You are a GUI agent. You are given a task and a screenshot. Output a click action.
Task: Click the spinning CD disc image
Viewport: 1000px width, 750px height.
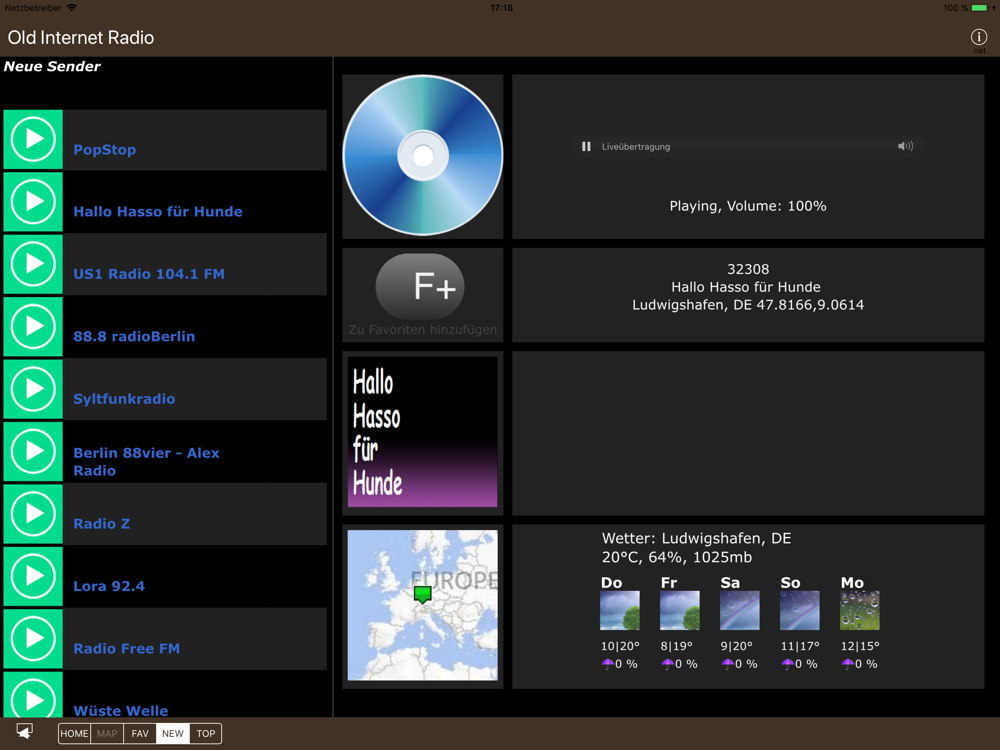coord(423,156)
